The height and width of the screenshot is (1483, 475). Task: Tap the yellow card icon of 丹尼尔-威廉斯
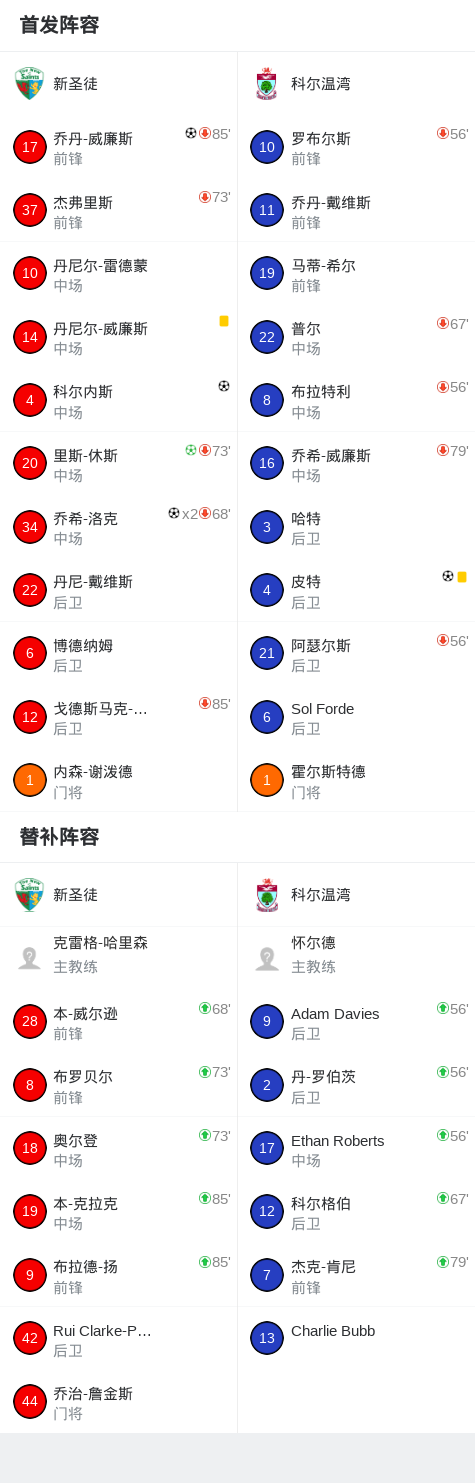[x=224, y=321]
